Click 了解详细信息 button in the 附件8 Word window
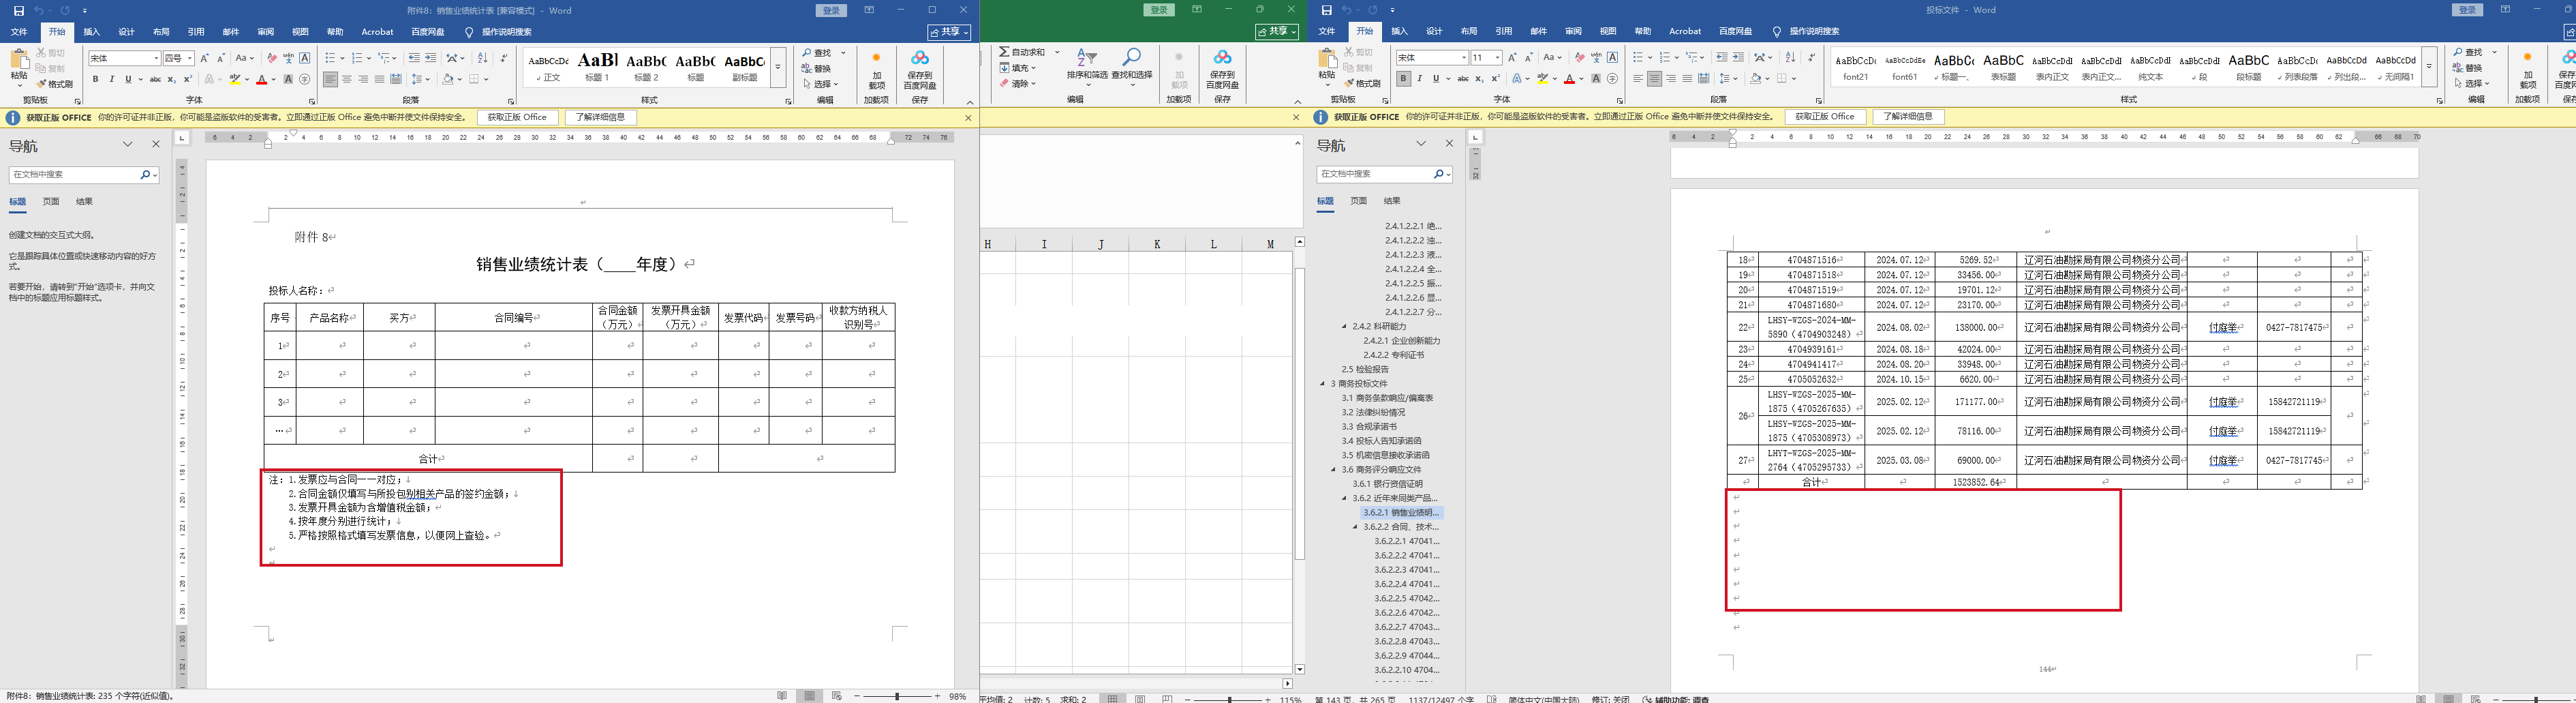The height and width of the screenshot is (703, 2576). pos(601,117)
